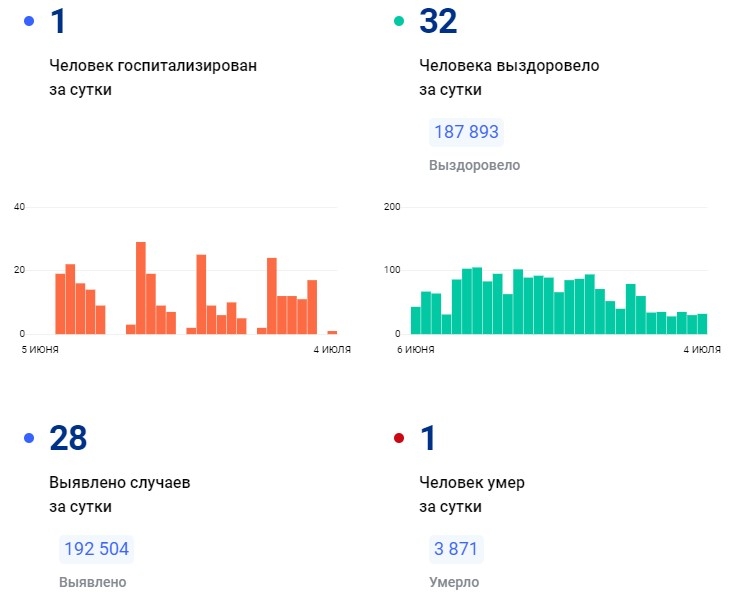The image size is (747, 596).
Task: Click the gray 'Умерло' label
Action: [x=453, y=582]
